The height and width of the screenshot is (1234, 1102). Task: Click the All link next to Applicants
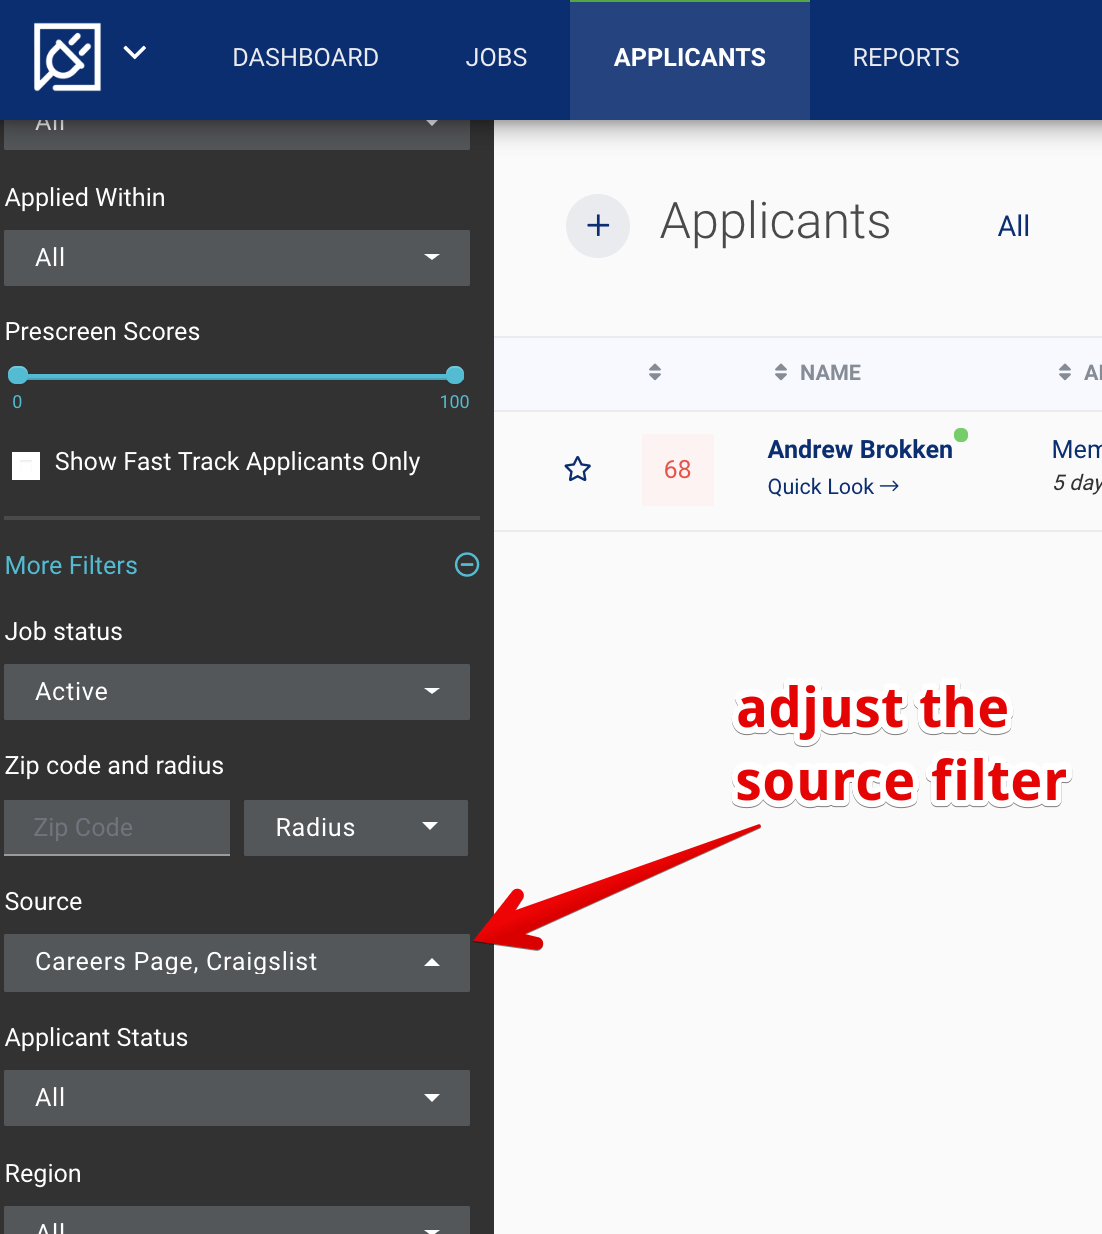point(1013,226)
